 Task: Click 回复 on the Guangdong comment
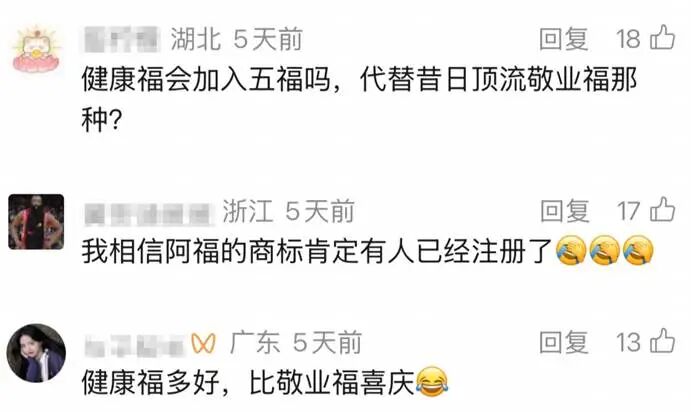(x=564, y=342)
